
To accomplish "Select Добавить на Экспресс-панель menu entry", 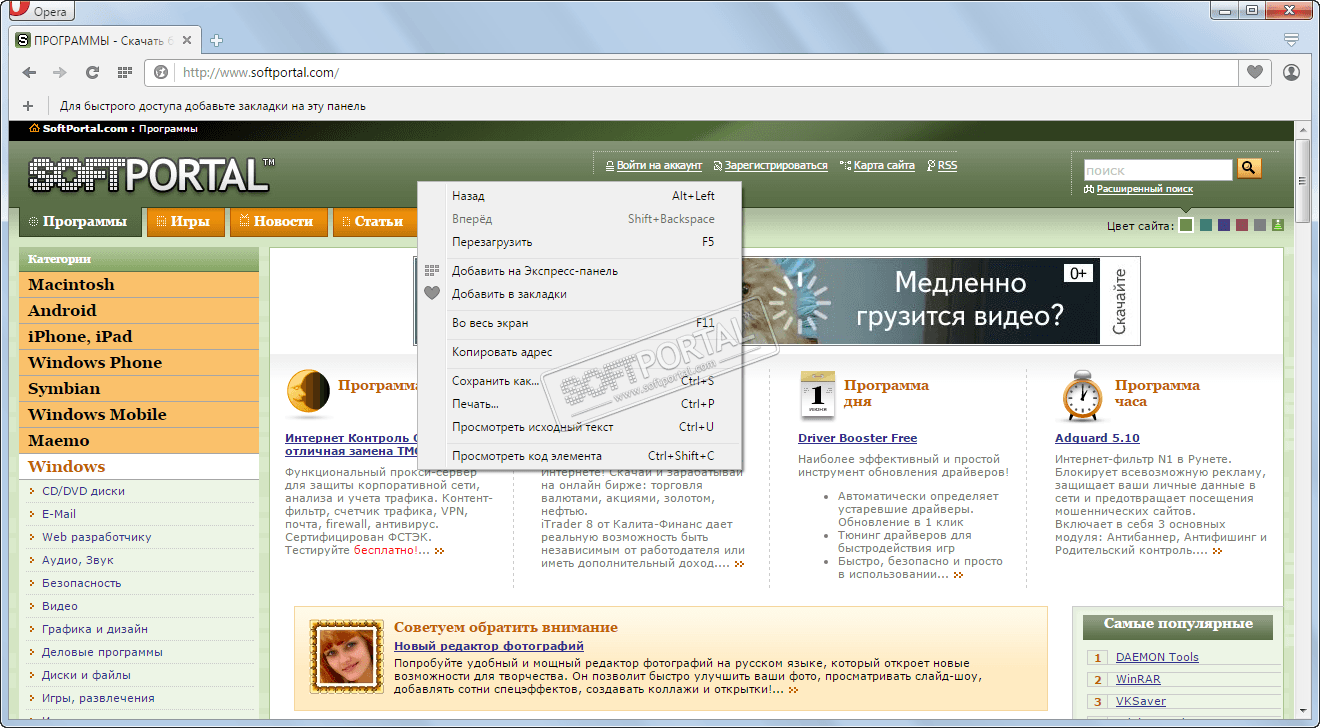I will pyautogui.click(x=579, y=271).
